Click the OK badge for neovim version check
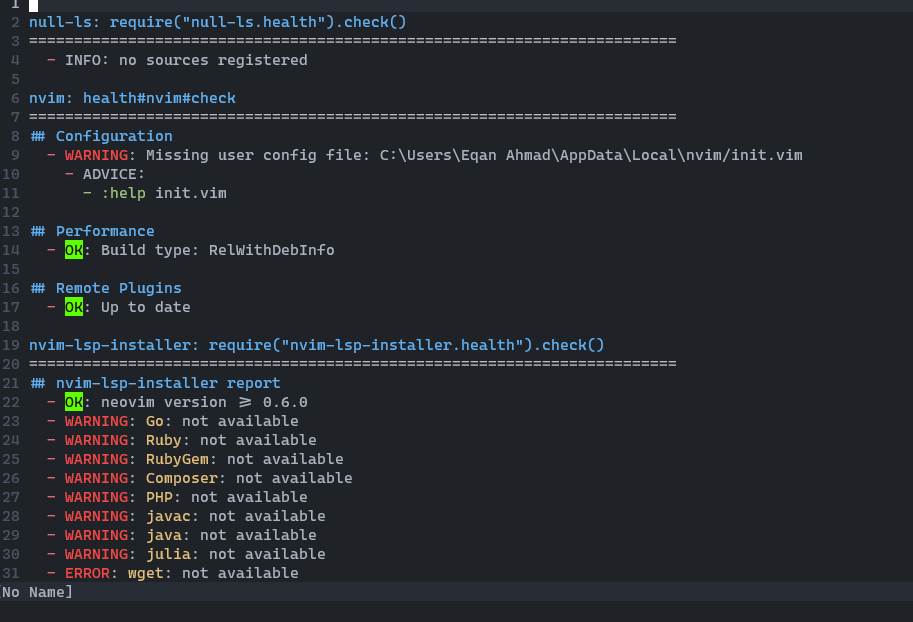The width and height of the screenshot is (913, 622). [x=72, y=402]
